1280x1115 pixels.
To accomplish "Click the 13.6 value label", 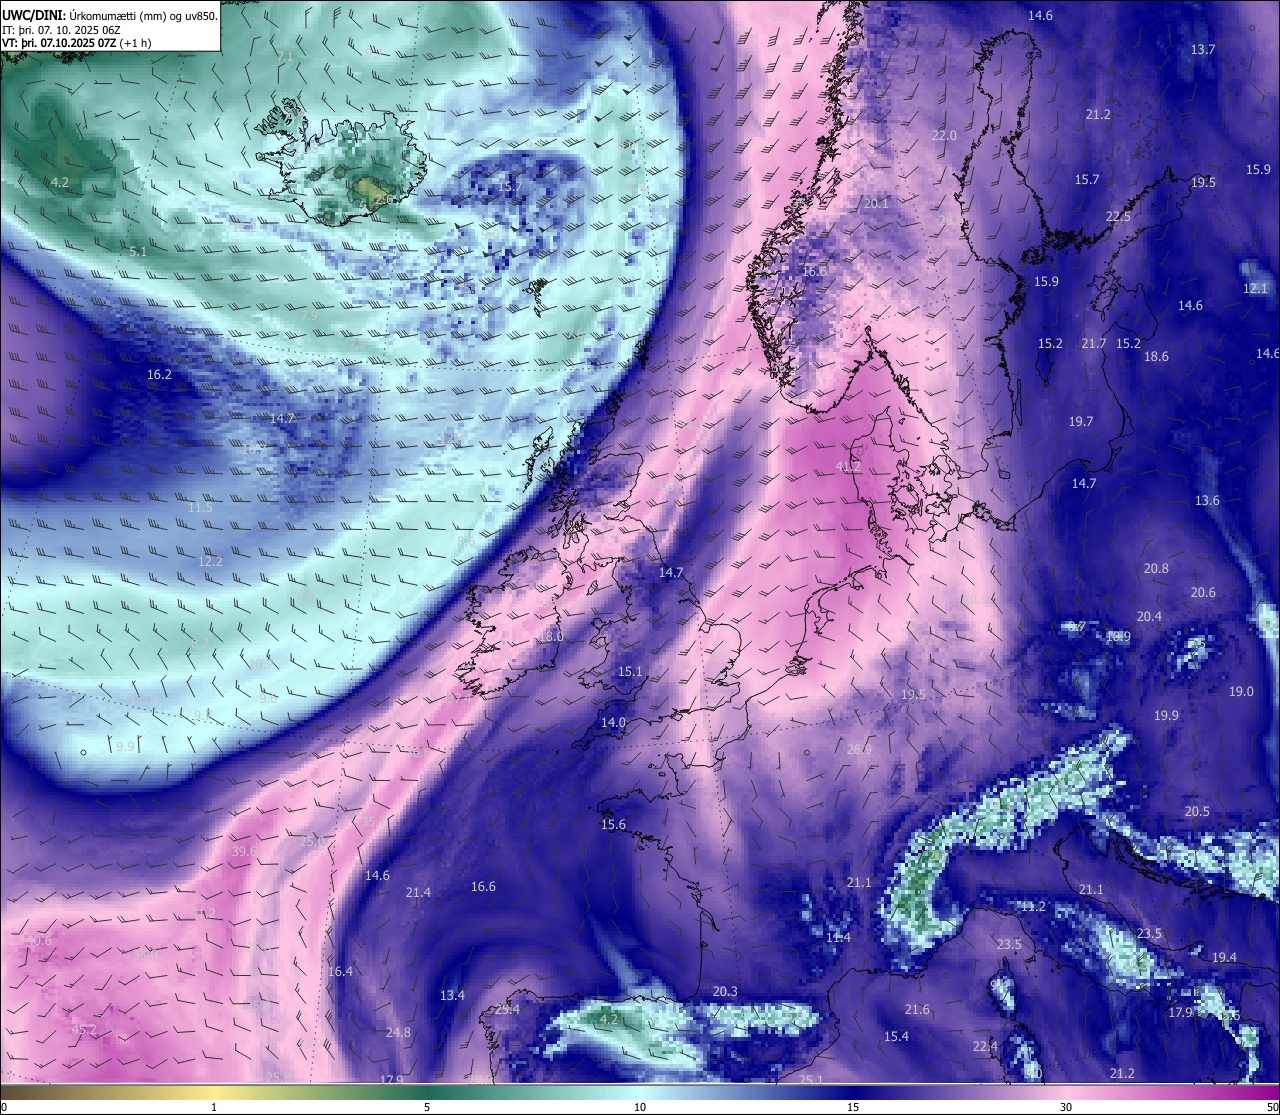I will click(x=1207, y=500).
